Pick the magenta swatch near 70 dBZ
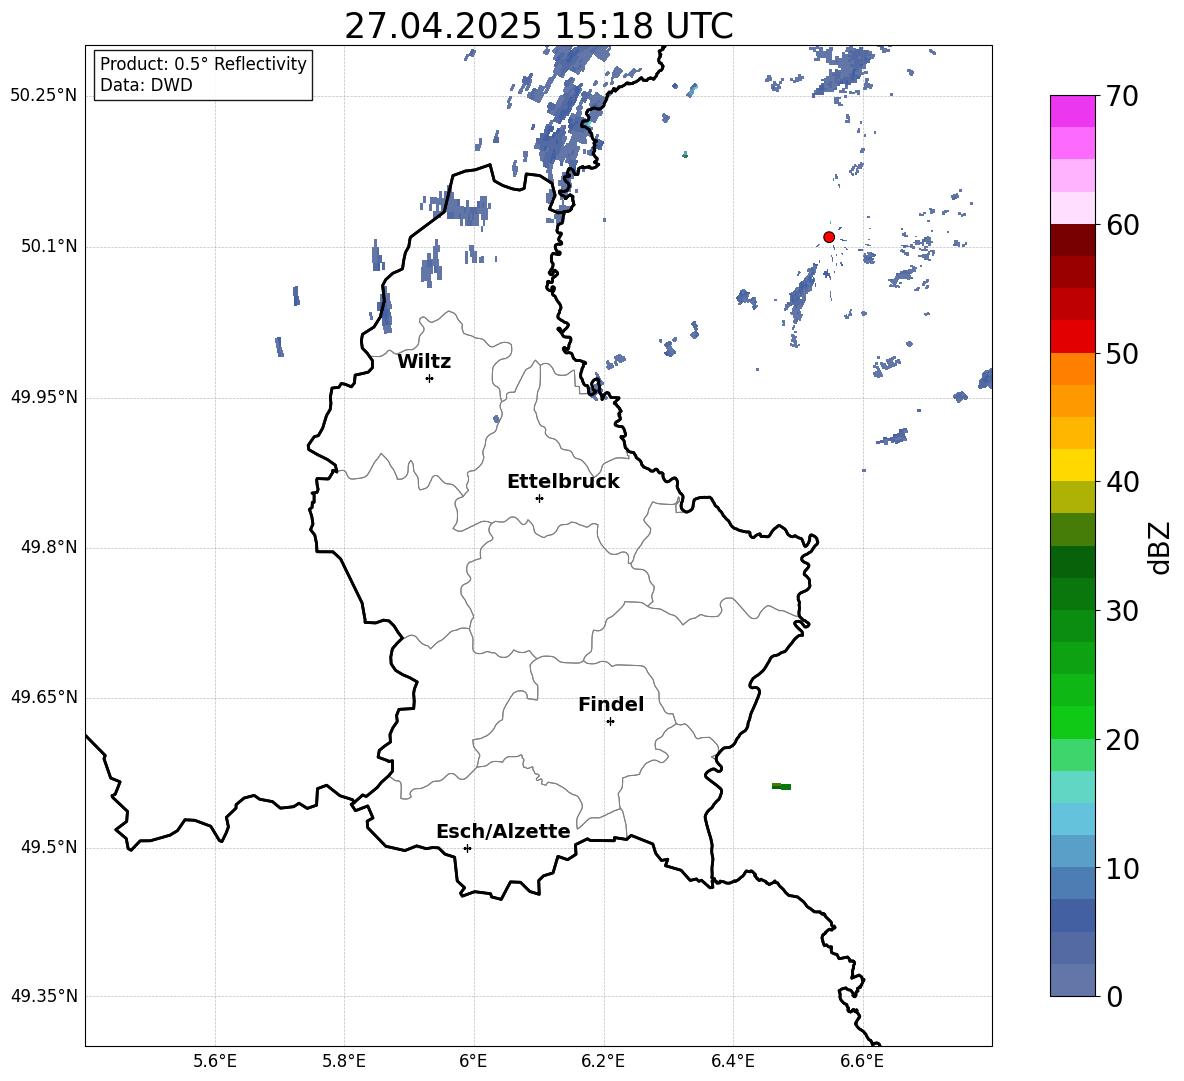1184x1081 pixels. tap(1072, 111)
